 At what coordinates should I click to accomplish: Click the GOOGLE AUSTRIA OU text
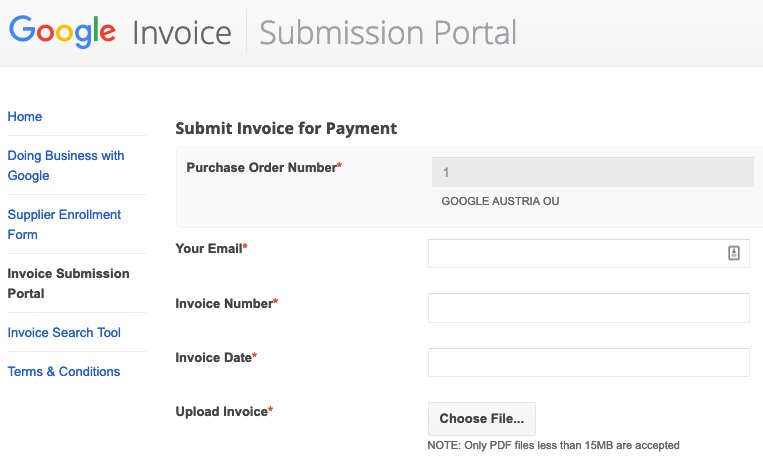click(500, 201)
